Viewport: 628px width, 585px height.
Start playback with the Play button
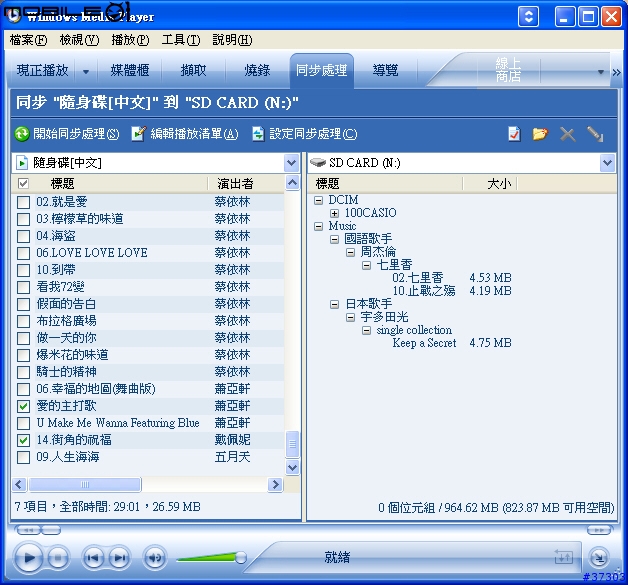pyautogui.click(x=28, y=557)
